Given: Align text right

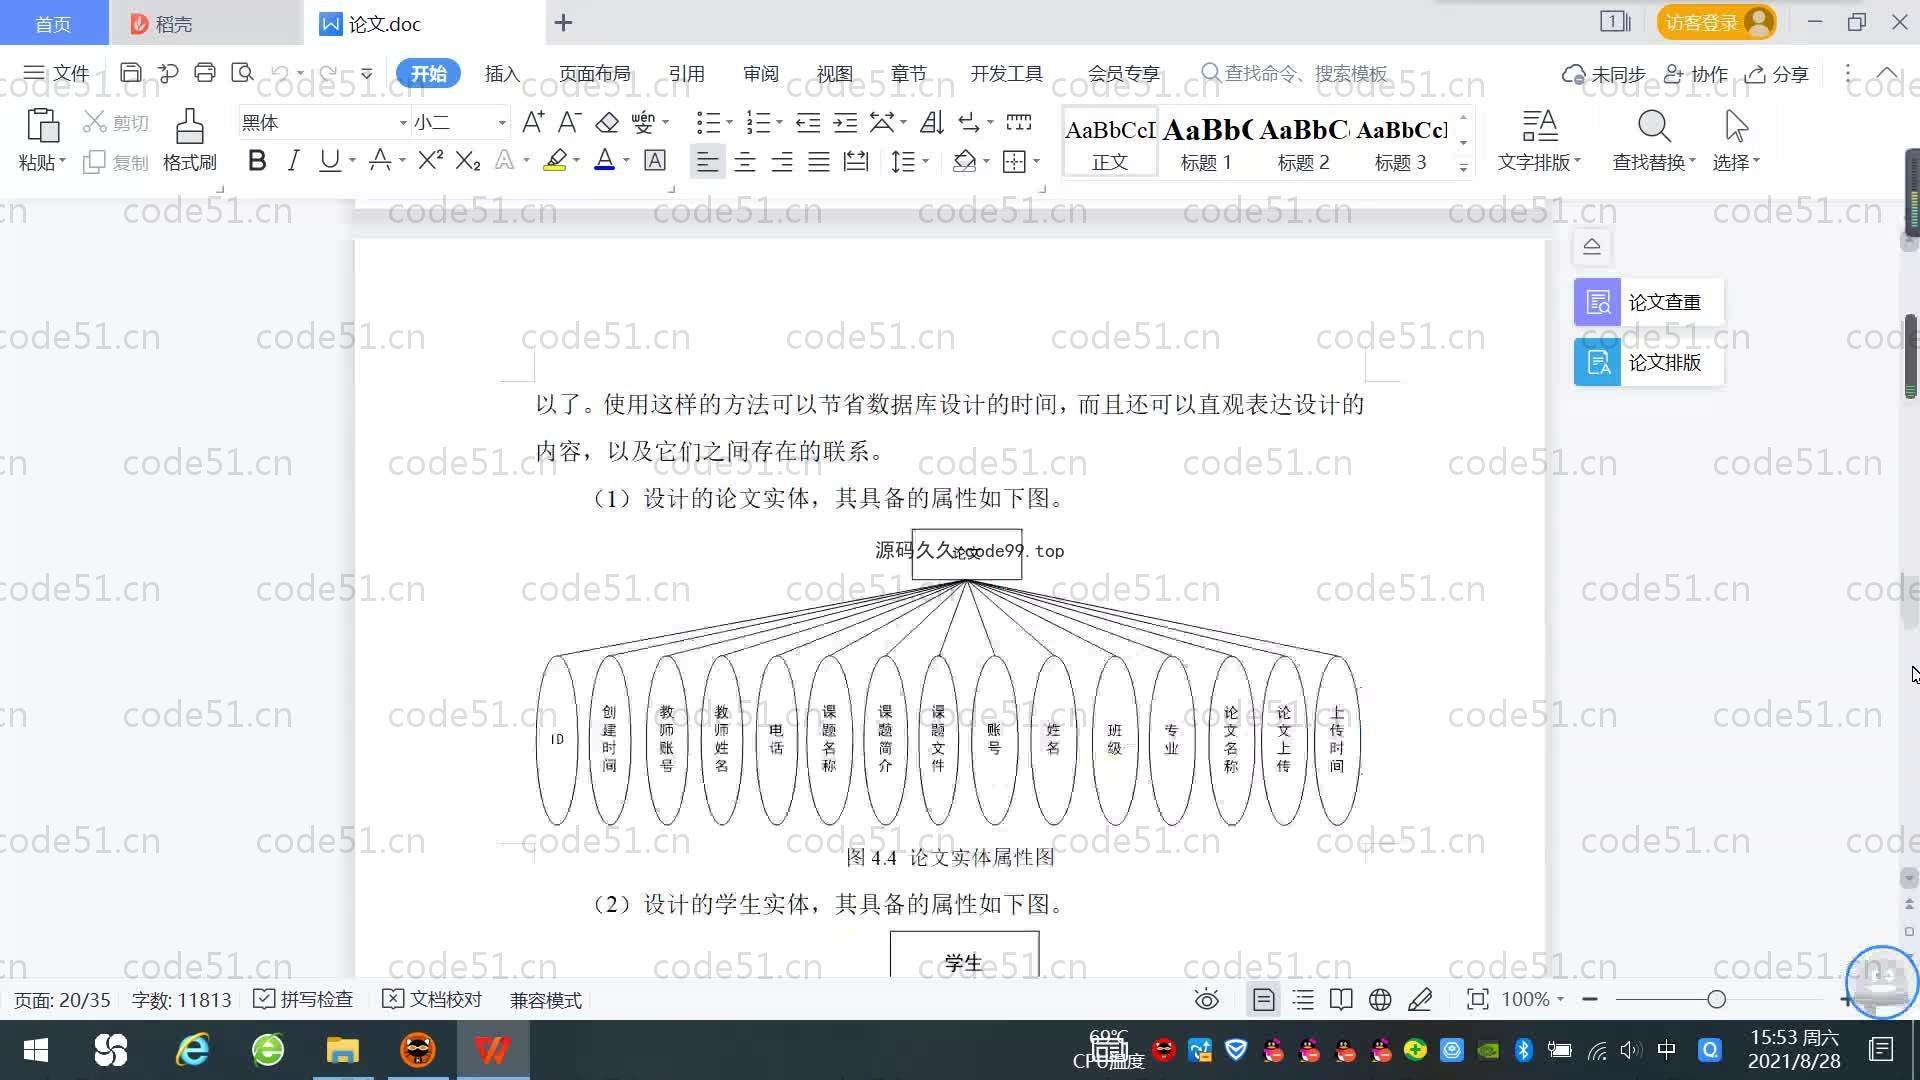Looking at the screenshot, I should [x=782, y=161].
